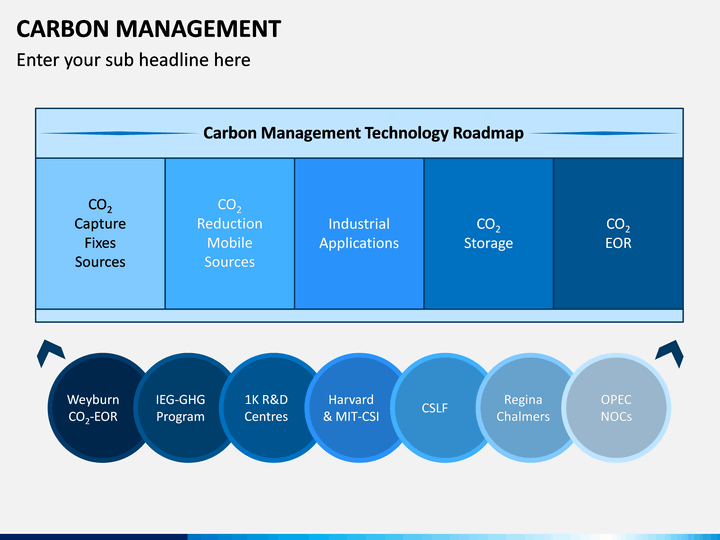Click the 'Industrial Applications' box
The width and height of the screenshot is (720, 540).
click(x=359, y=233)
